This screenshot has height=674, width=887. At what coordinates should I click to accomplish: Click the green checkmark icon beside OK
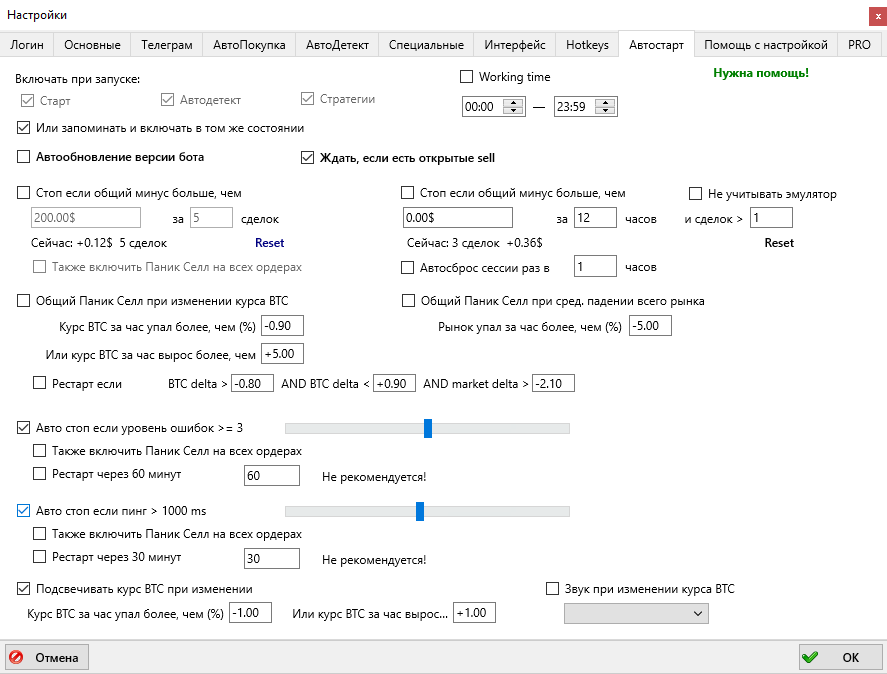click(x=810, y=657)
